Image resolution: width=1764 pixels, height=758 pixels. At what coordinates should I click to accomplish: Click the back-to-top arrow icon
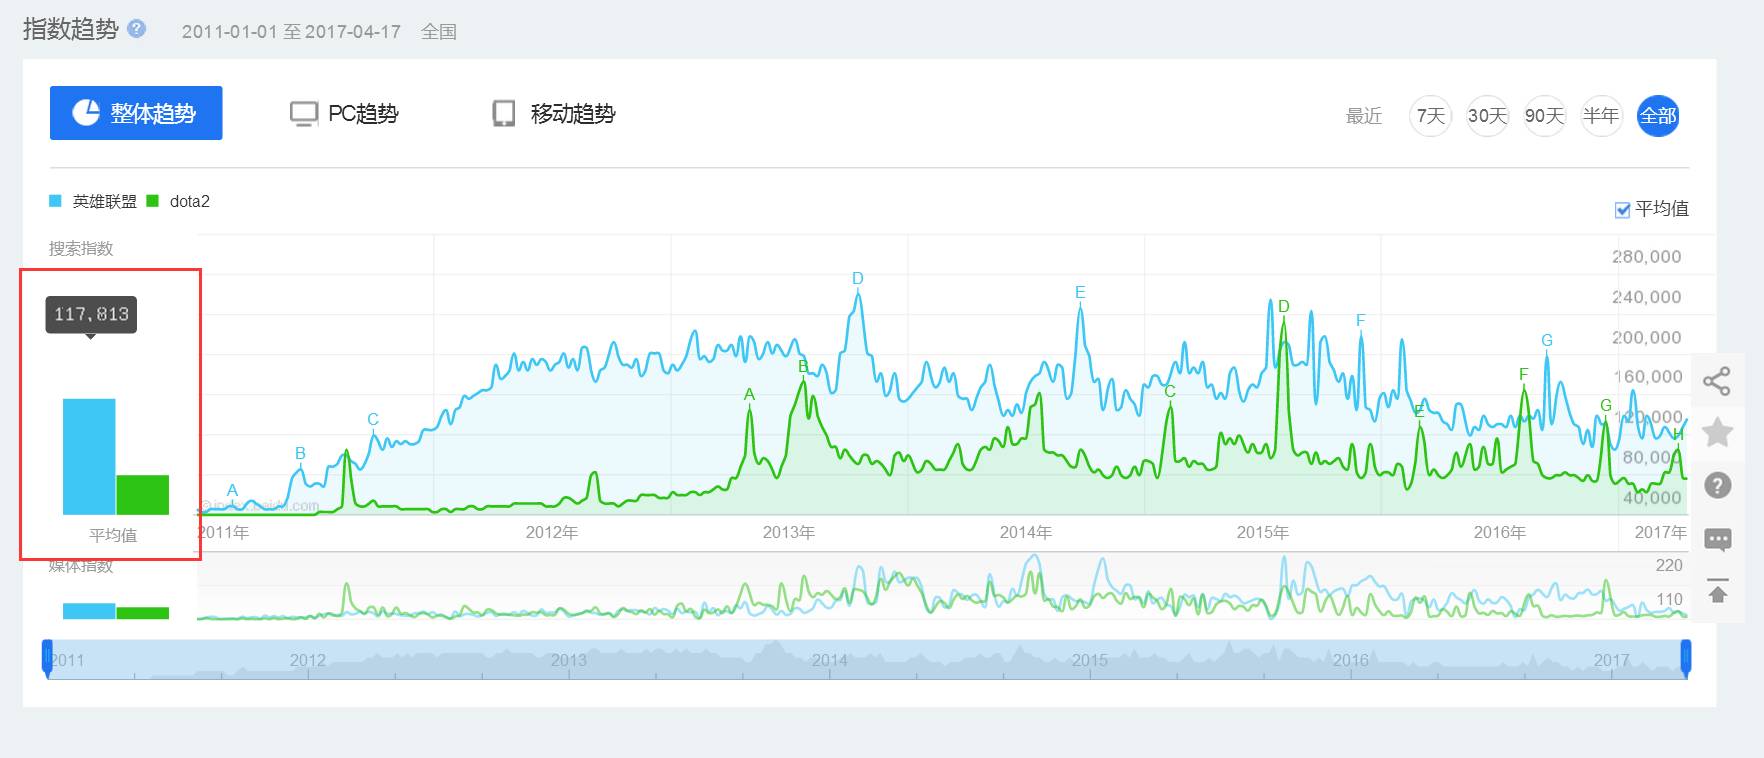(x=1717, y=591)
